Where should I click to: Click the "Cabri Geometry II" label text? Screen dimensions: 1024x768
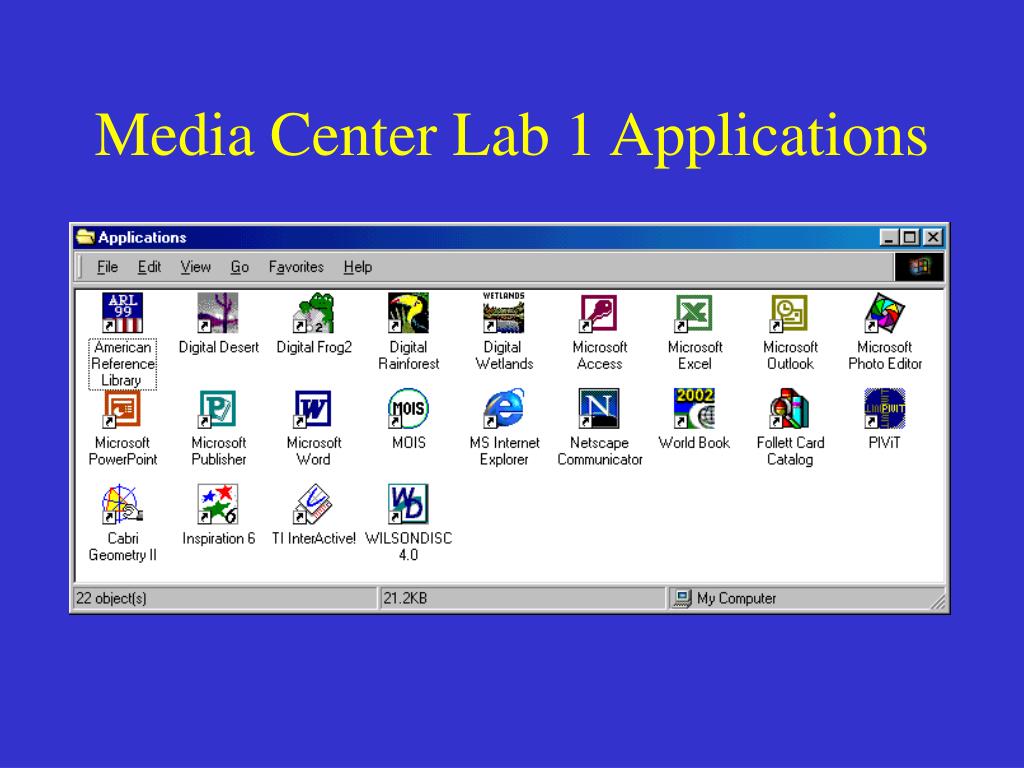tap(123, 547)
